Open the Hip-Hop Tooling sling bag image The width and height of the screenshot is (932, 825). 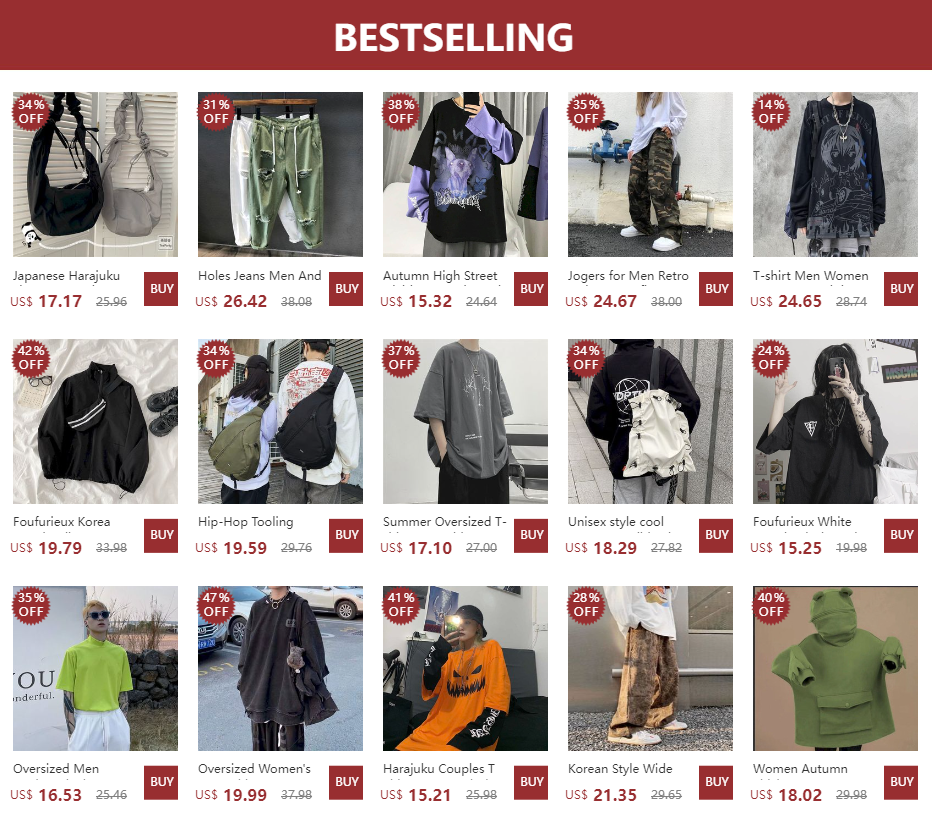[x=281, y=421]
